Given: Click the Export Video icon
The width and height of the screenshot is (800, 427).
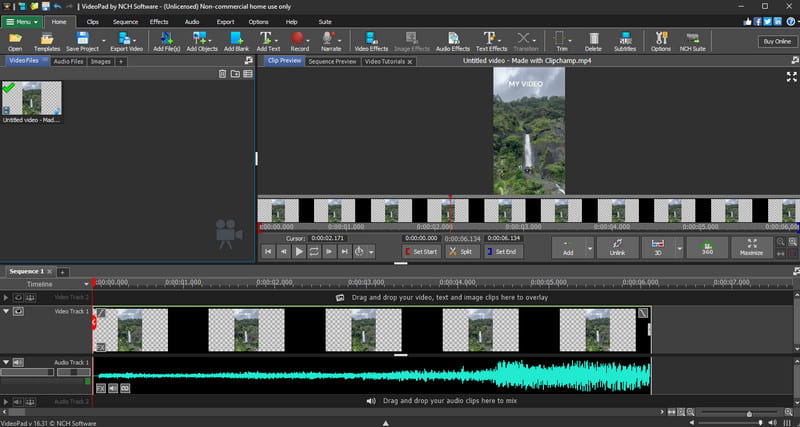Looking at the screenshot, I should coord(127,42).
